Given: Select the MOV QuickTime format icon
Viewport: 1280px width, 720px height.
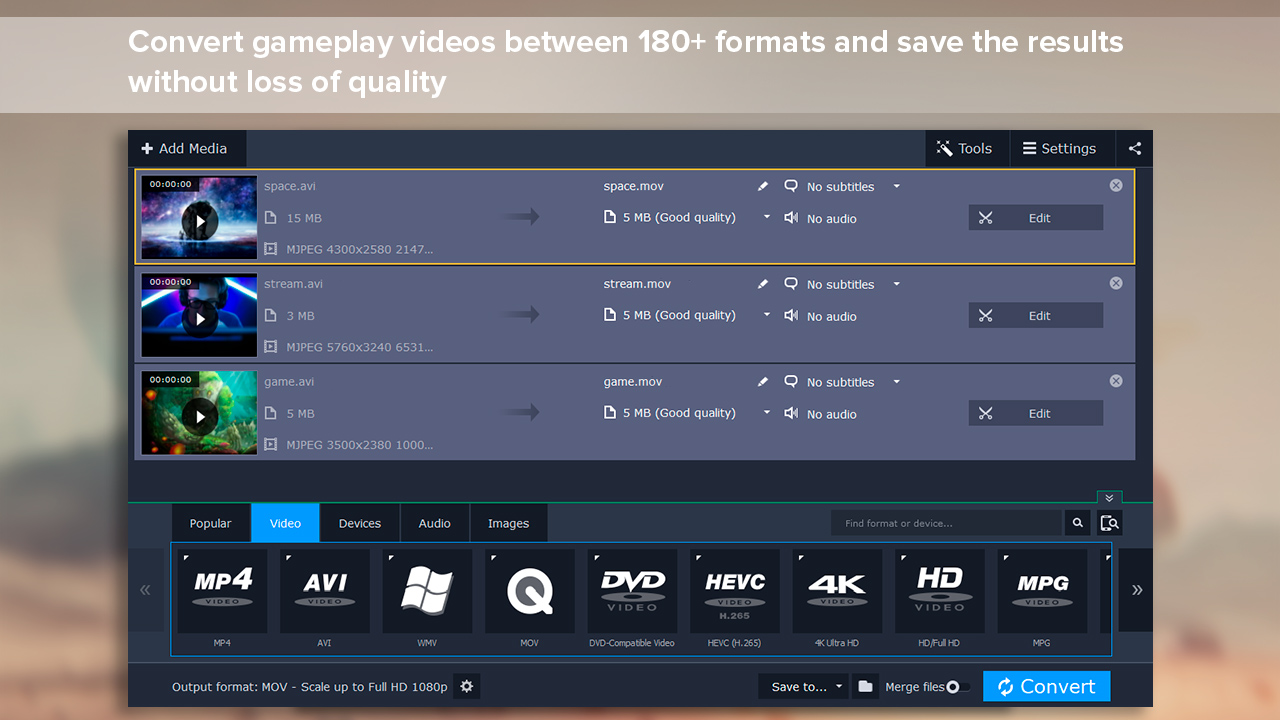Looking at the screenshot, I should pyautogui.click(x=529, y=591).
